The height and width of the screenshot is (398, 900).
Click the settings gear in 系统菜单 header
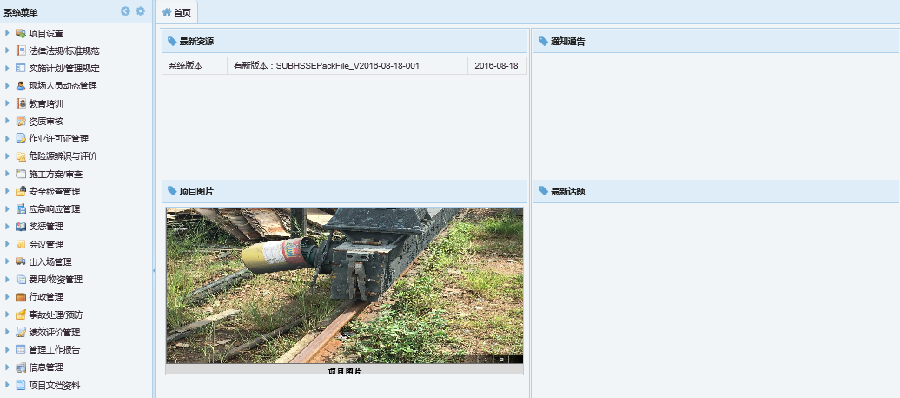pos(140,11)
